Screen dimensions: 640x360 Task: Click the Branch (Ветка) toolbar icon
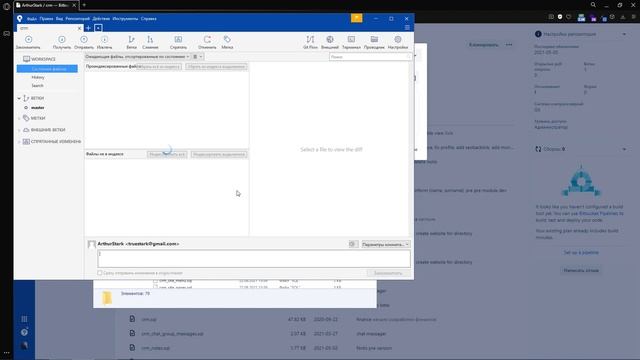[131, 40]
